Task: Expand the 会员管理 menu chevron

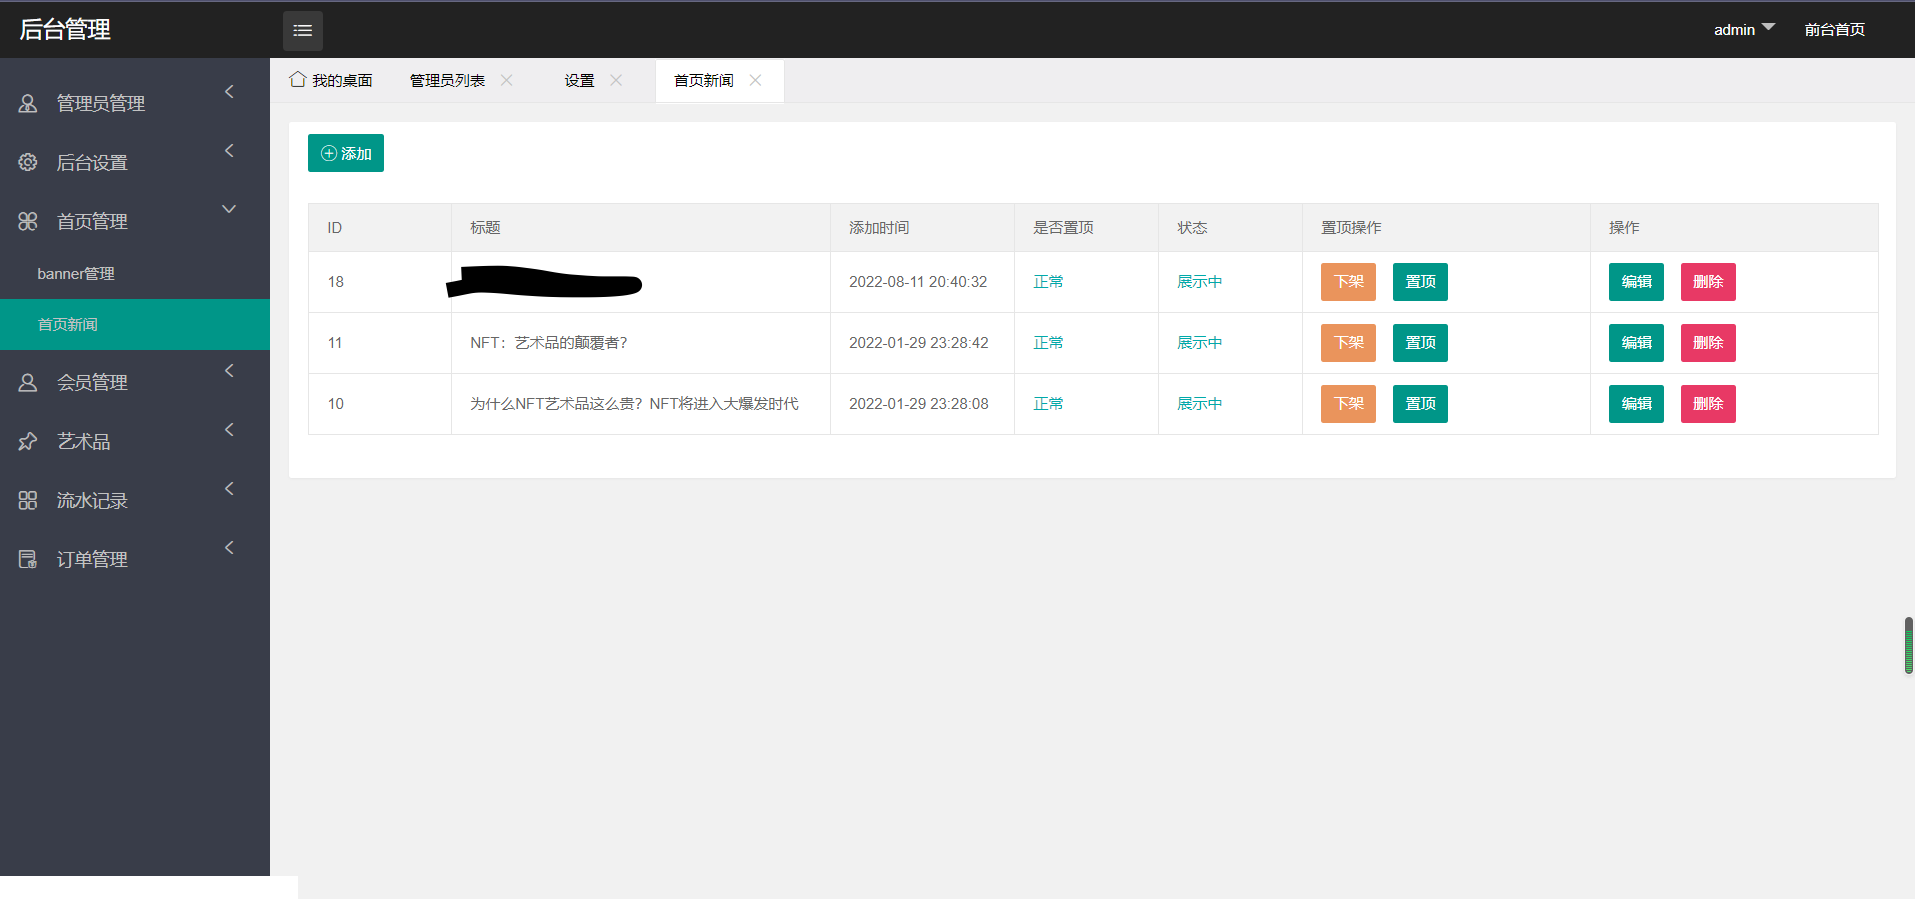Action: pyautogui.click(x=229, y=370)
